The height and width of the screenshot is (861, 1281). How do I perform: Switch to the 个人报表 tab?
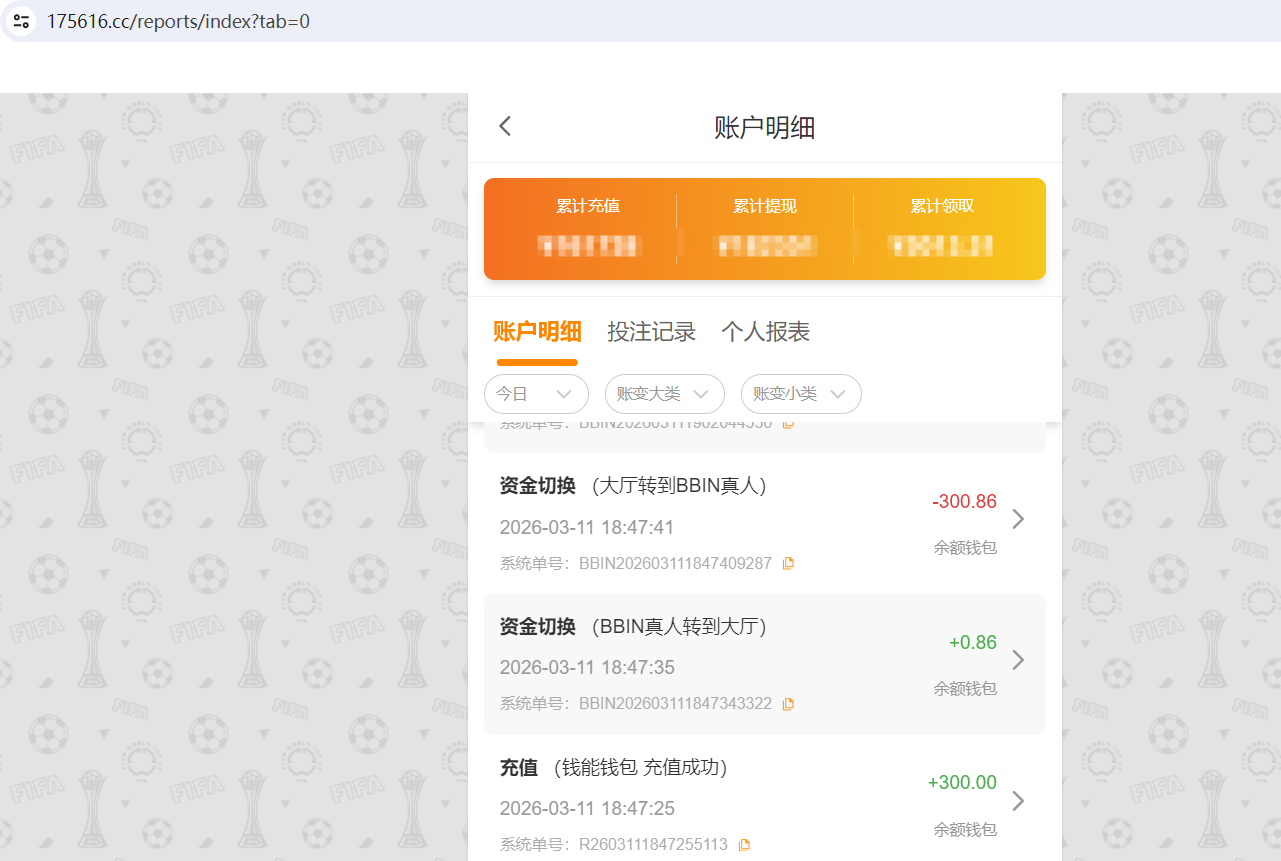[764, 331]
